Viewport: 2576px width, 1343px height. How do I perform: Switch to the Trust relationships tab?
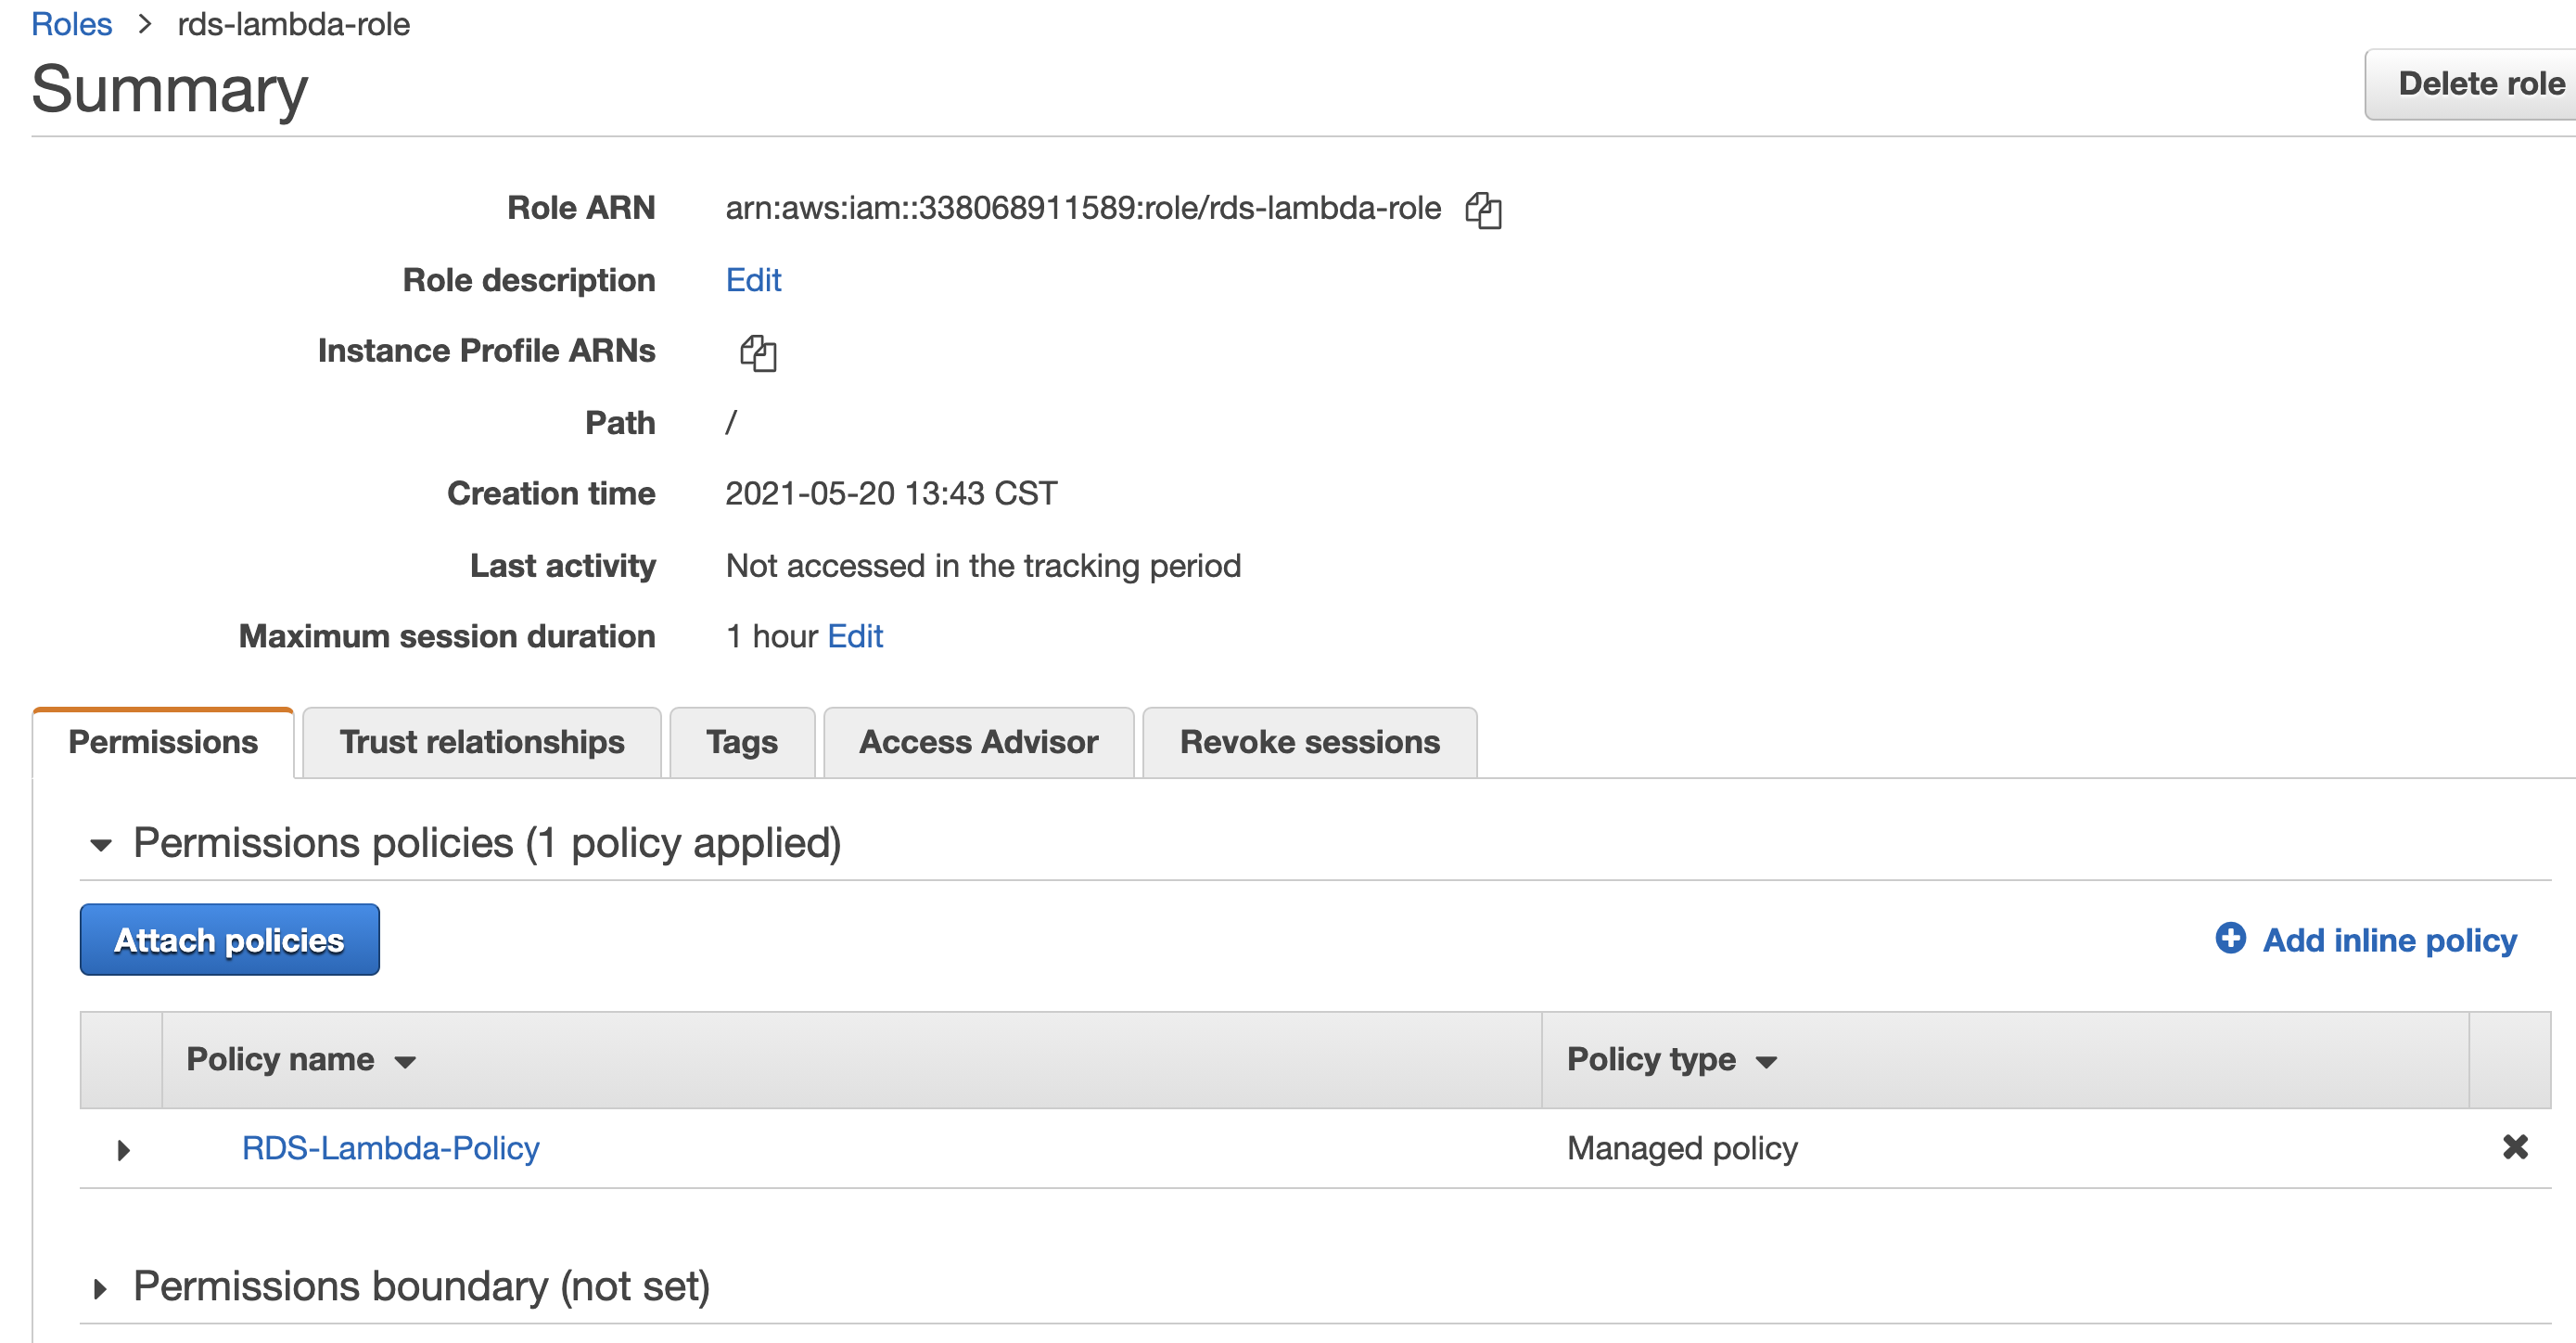(481, 742)
